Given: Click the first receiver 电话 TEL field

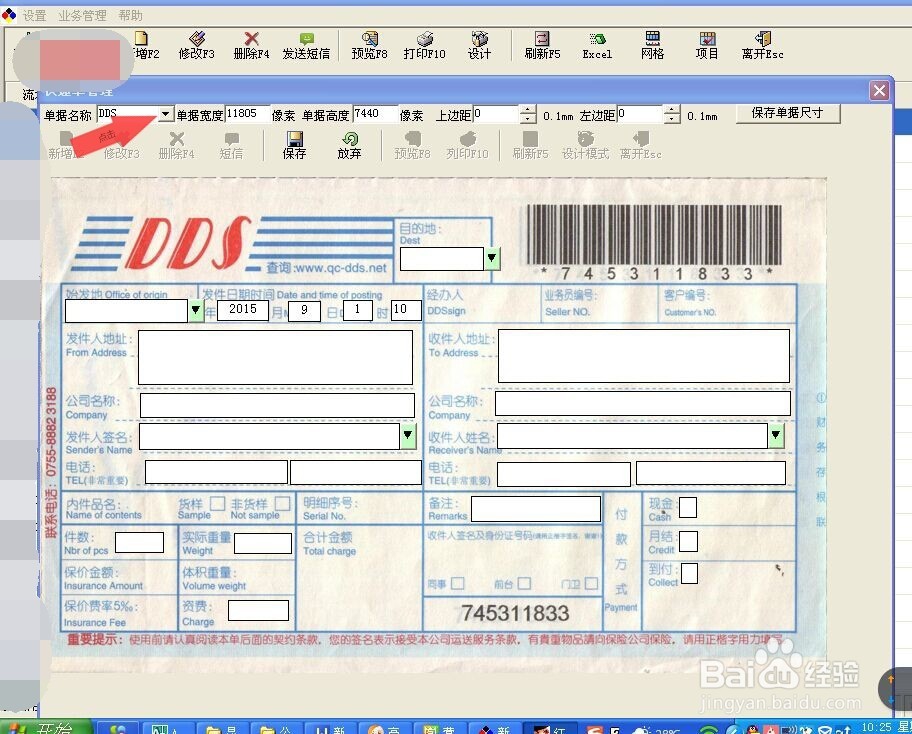Looking at the screenshot, I should 564,474.
